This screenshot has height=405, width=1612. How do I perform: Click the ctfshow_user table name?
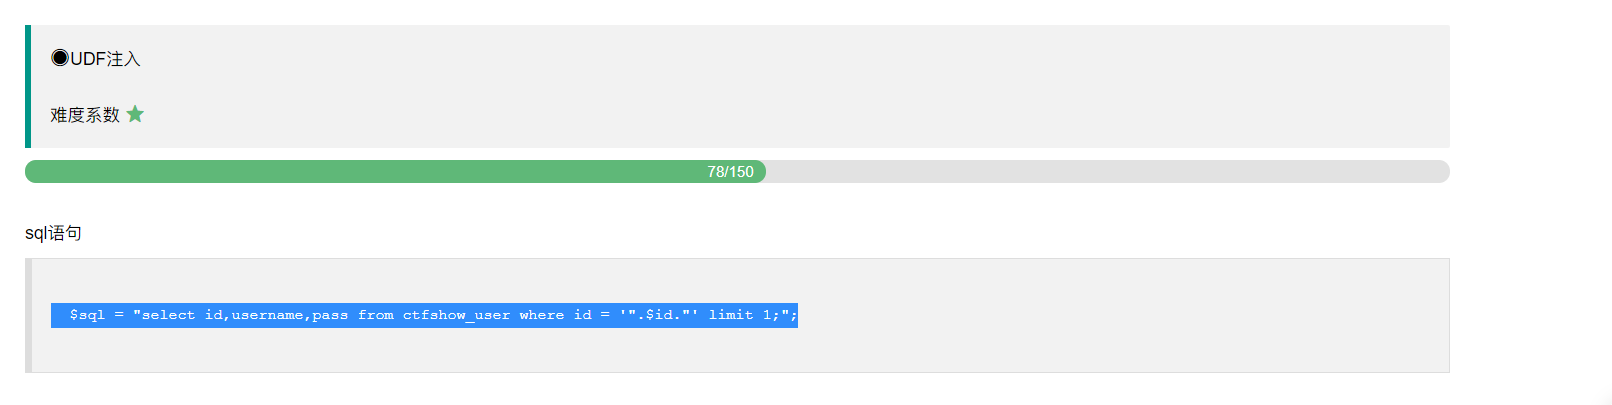456,315
